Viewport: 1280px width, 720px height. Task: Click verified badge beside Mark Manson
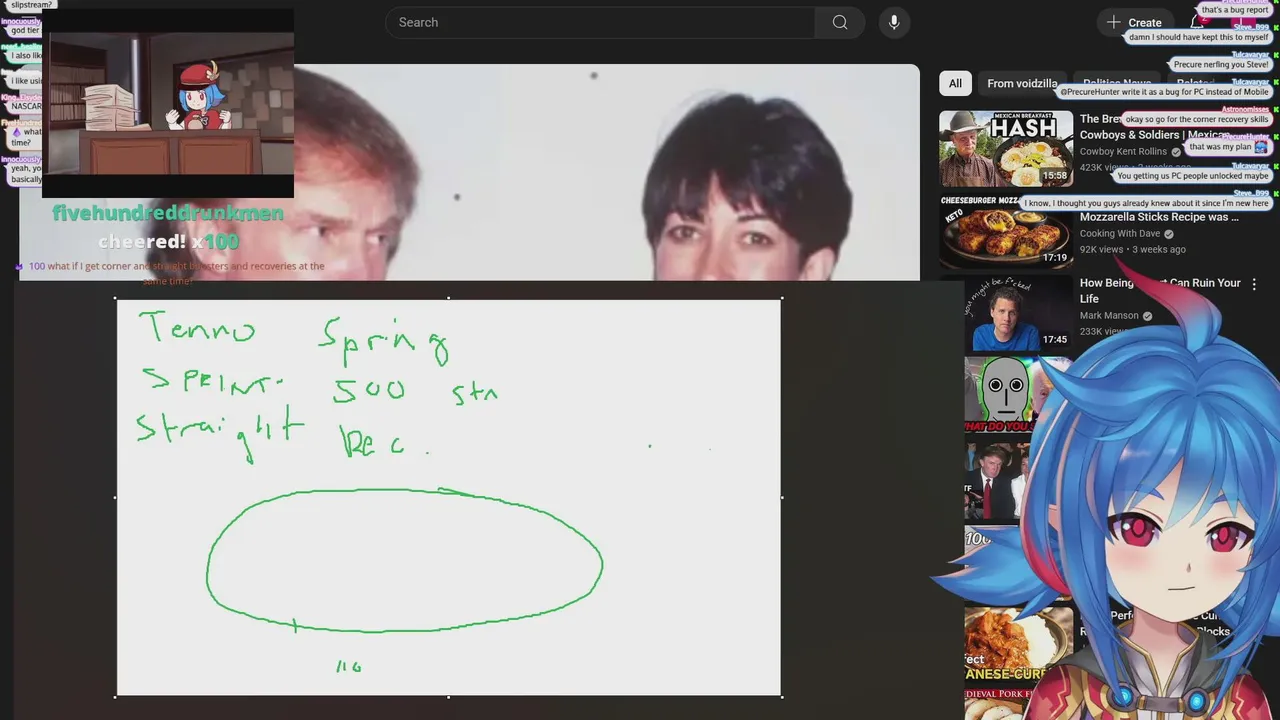point(1147,316)
